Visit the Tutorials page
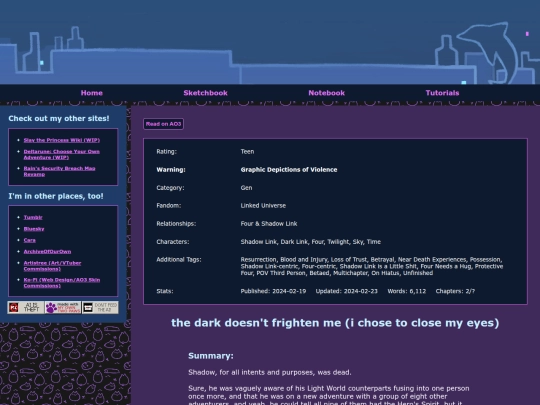The width and height of the screenshot is (540, 405). point(442,93)
